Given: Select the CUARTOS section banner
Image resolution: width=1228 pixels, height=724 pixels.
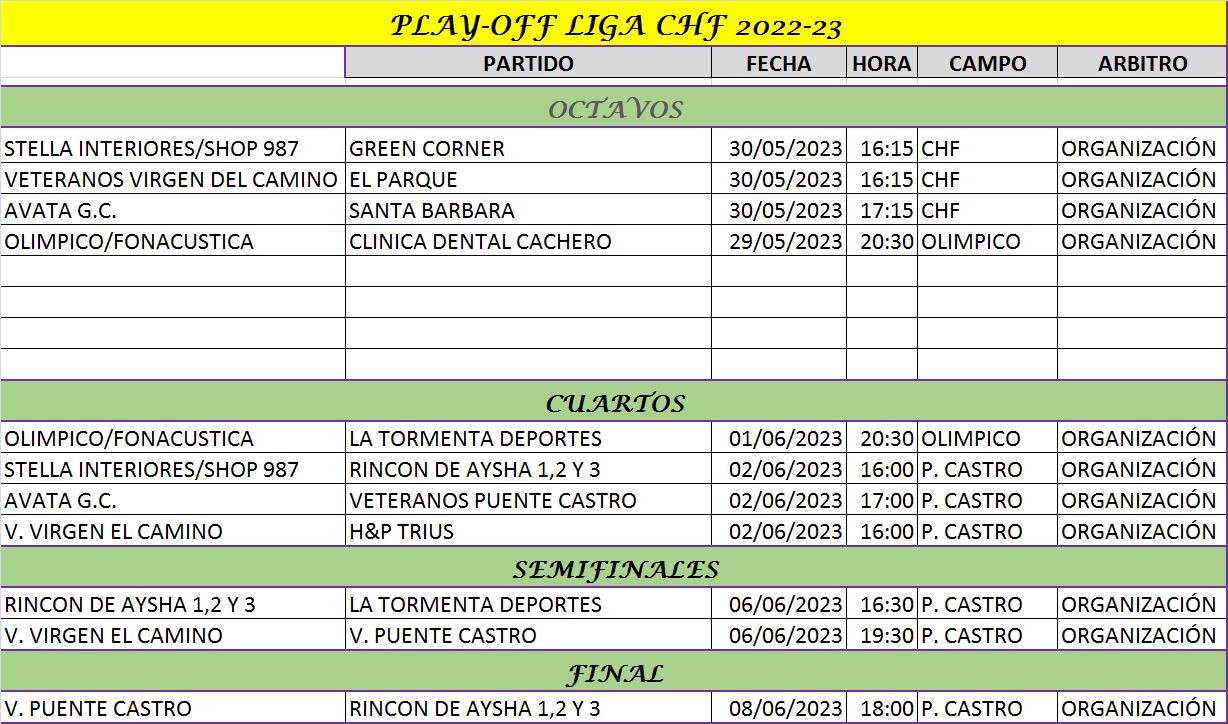Looking at the screenshot, I should point(614,402).
